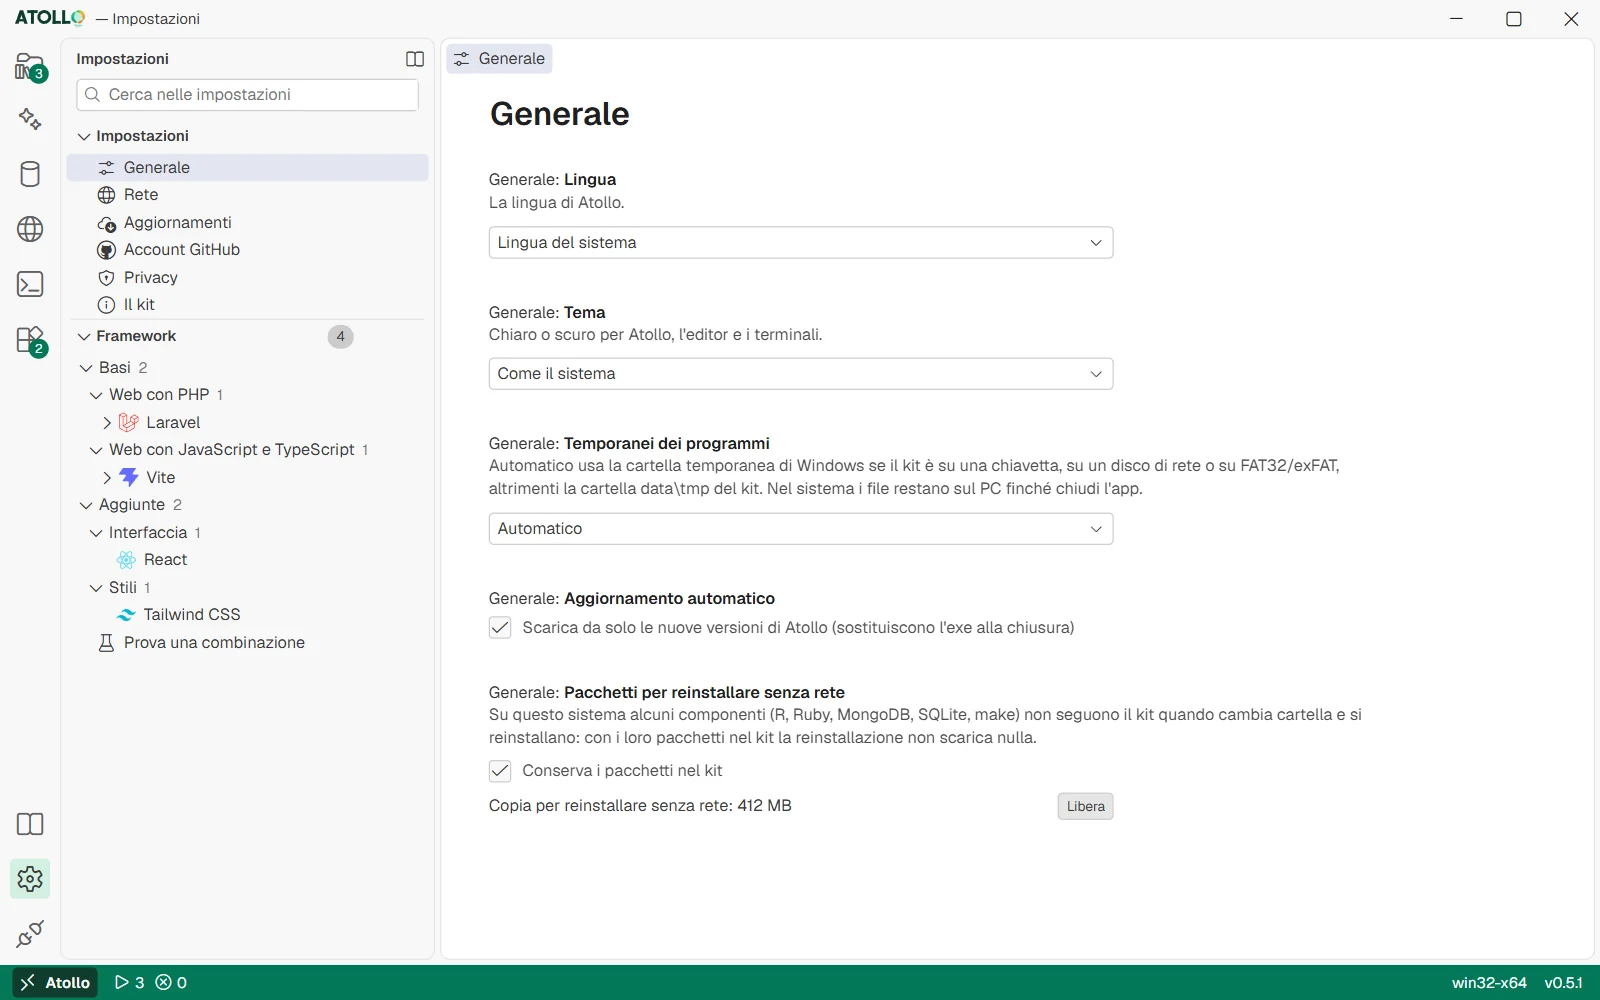This screenshot has width=1600, height=1000.
Task: Open the globe network sidebar icon
Action: click(x=30, y=229)
